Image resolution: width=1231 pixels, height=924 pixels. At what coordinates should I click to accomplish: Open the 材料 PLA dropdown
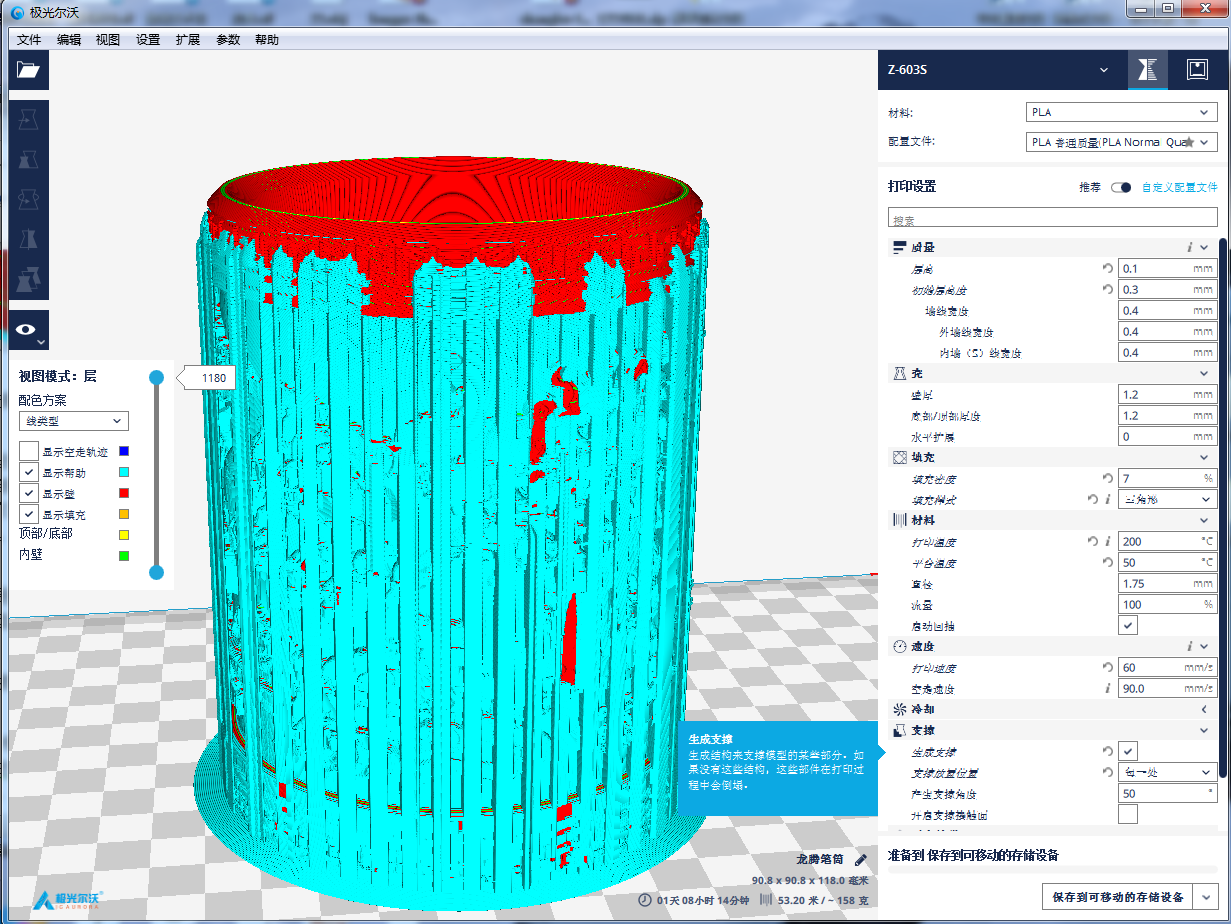coord(1121,113)
